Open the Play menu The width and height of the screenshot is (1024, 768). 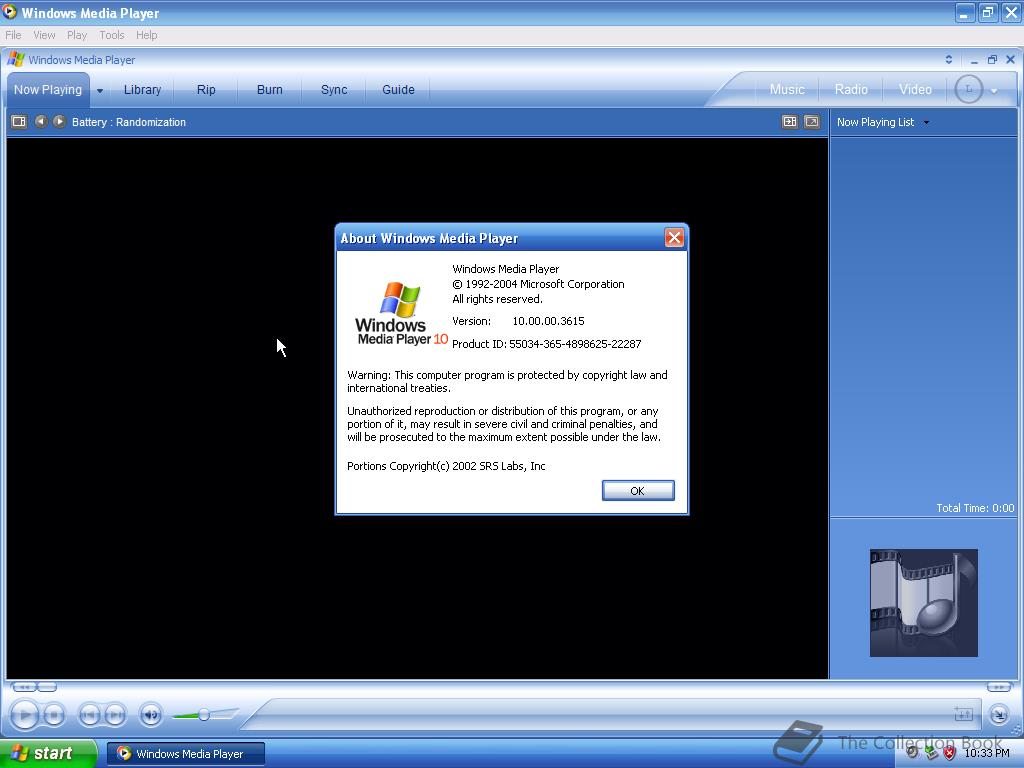click(x=76, y=35)
